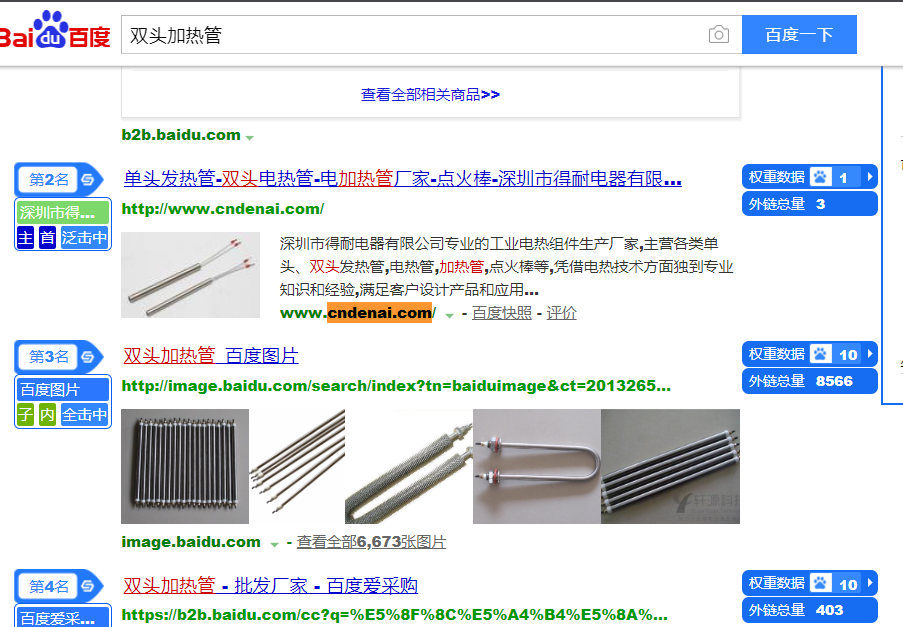Screen dimensions: 903x627
Task: Expand the 权重数据 arrow for the 百度爱采购 result
Action: (x=870, y=583)
